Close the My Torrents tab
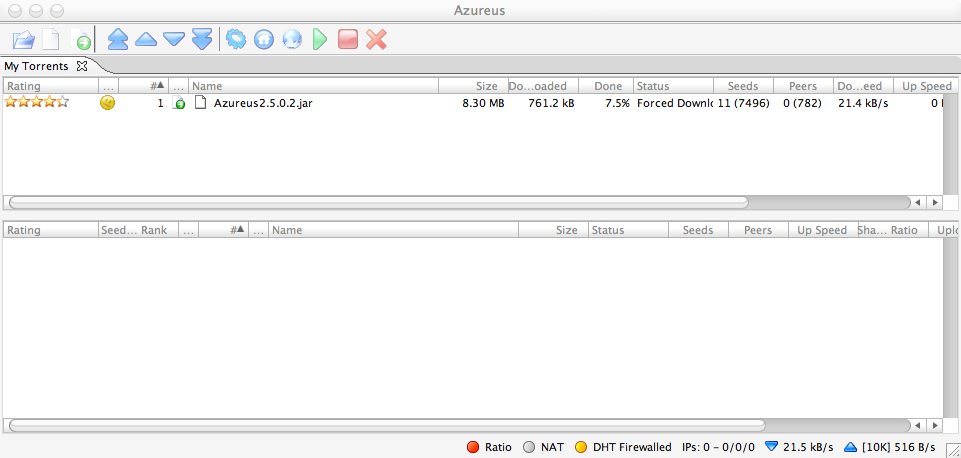The width and height of the screenshot is (961, 458). (83, 66)
